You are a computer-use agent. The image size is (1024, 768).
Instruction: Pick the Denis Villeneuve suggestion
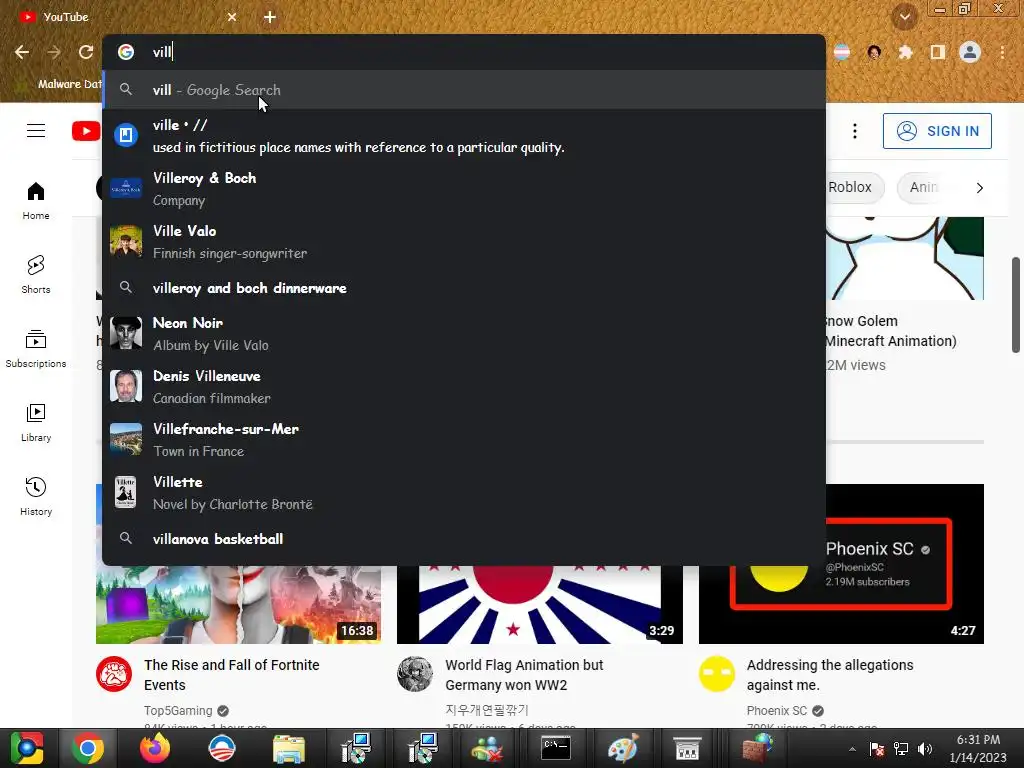pyautogui.click(x=464, y=387)
